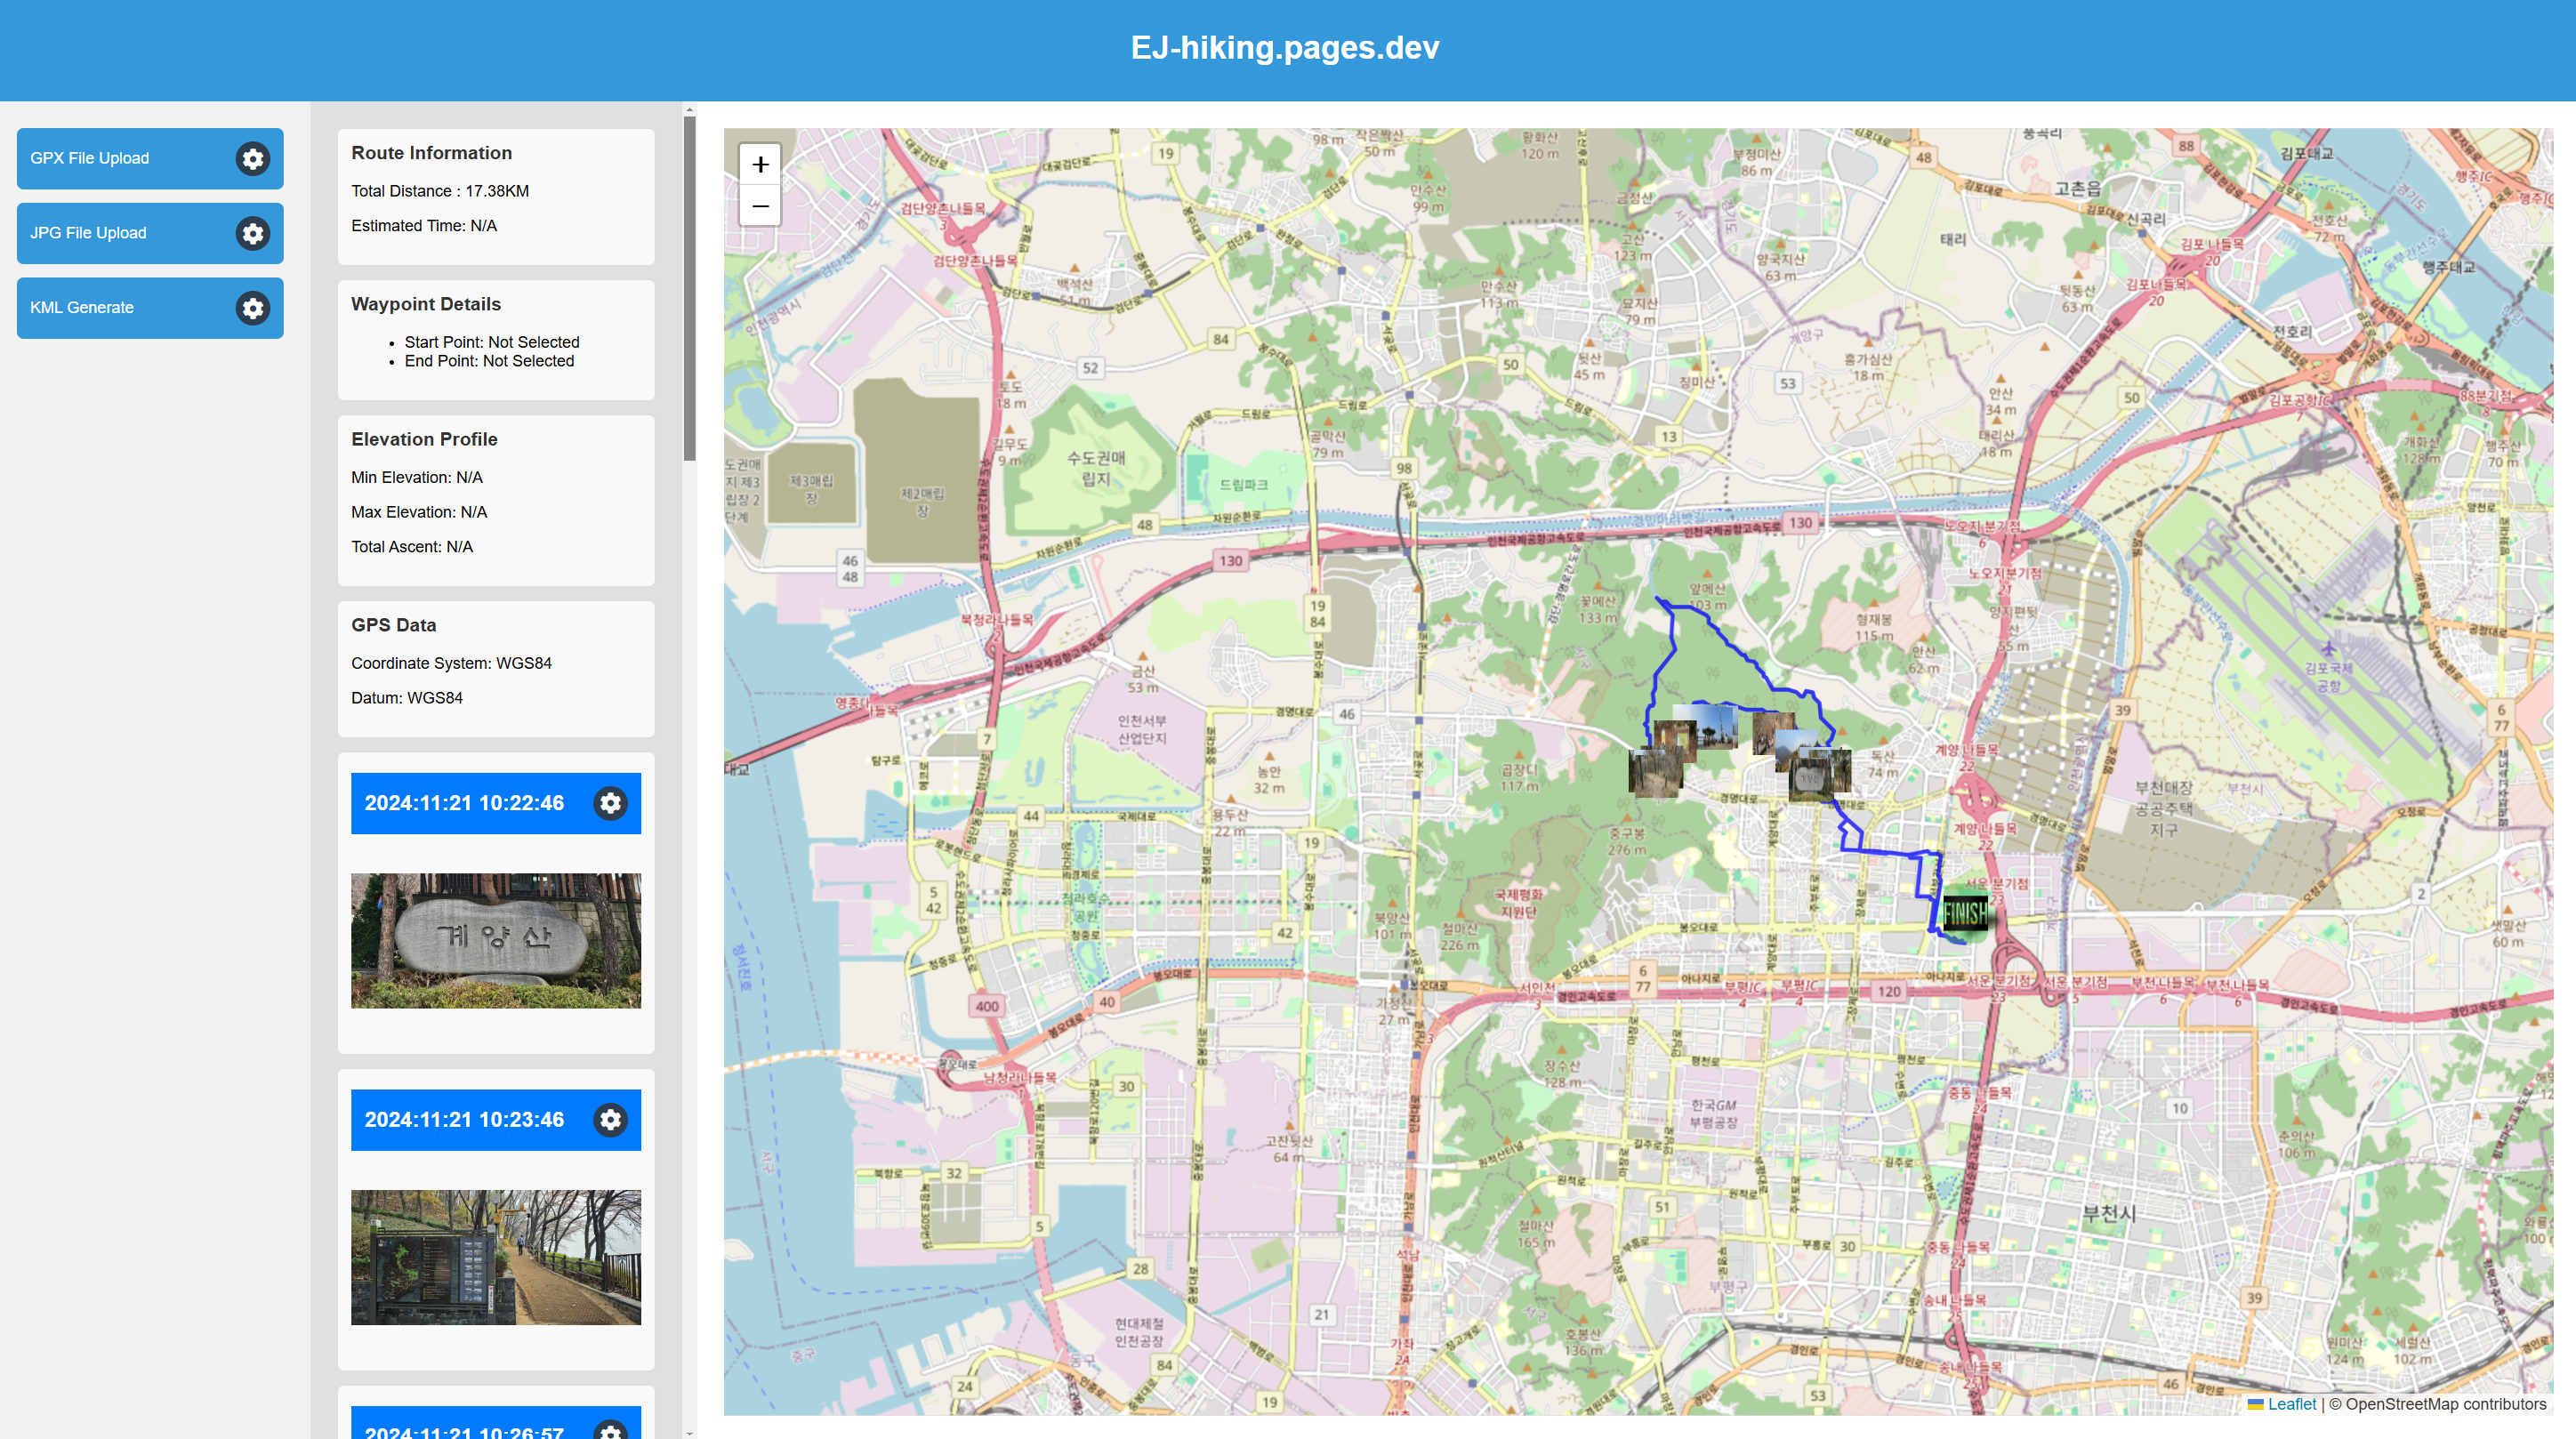Click Start Point: Not Selected
2576x1439 pixels.
[492, 342]
